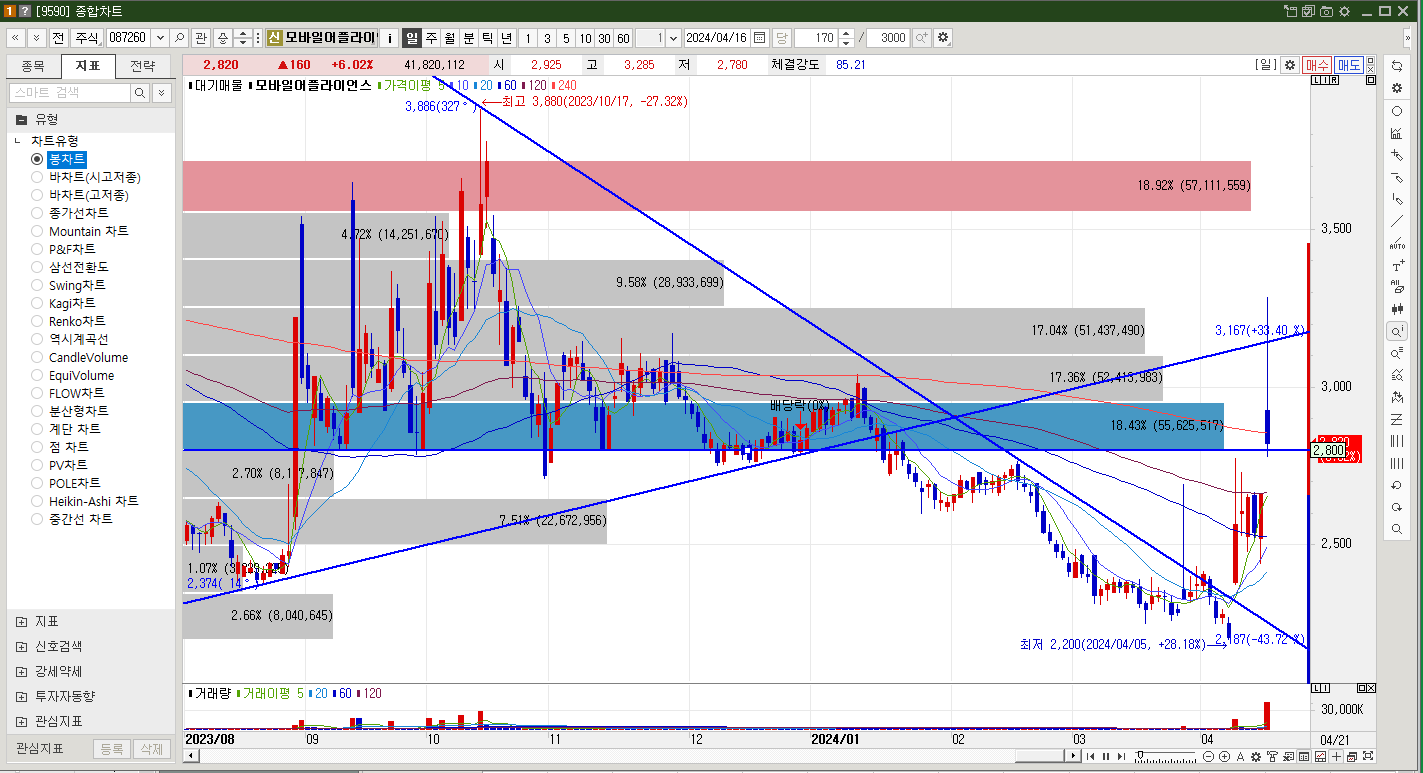The width and height of the screenshot is (1423, 773).
Task: Switch to the 종목 tab
Action: point(32,66)
